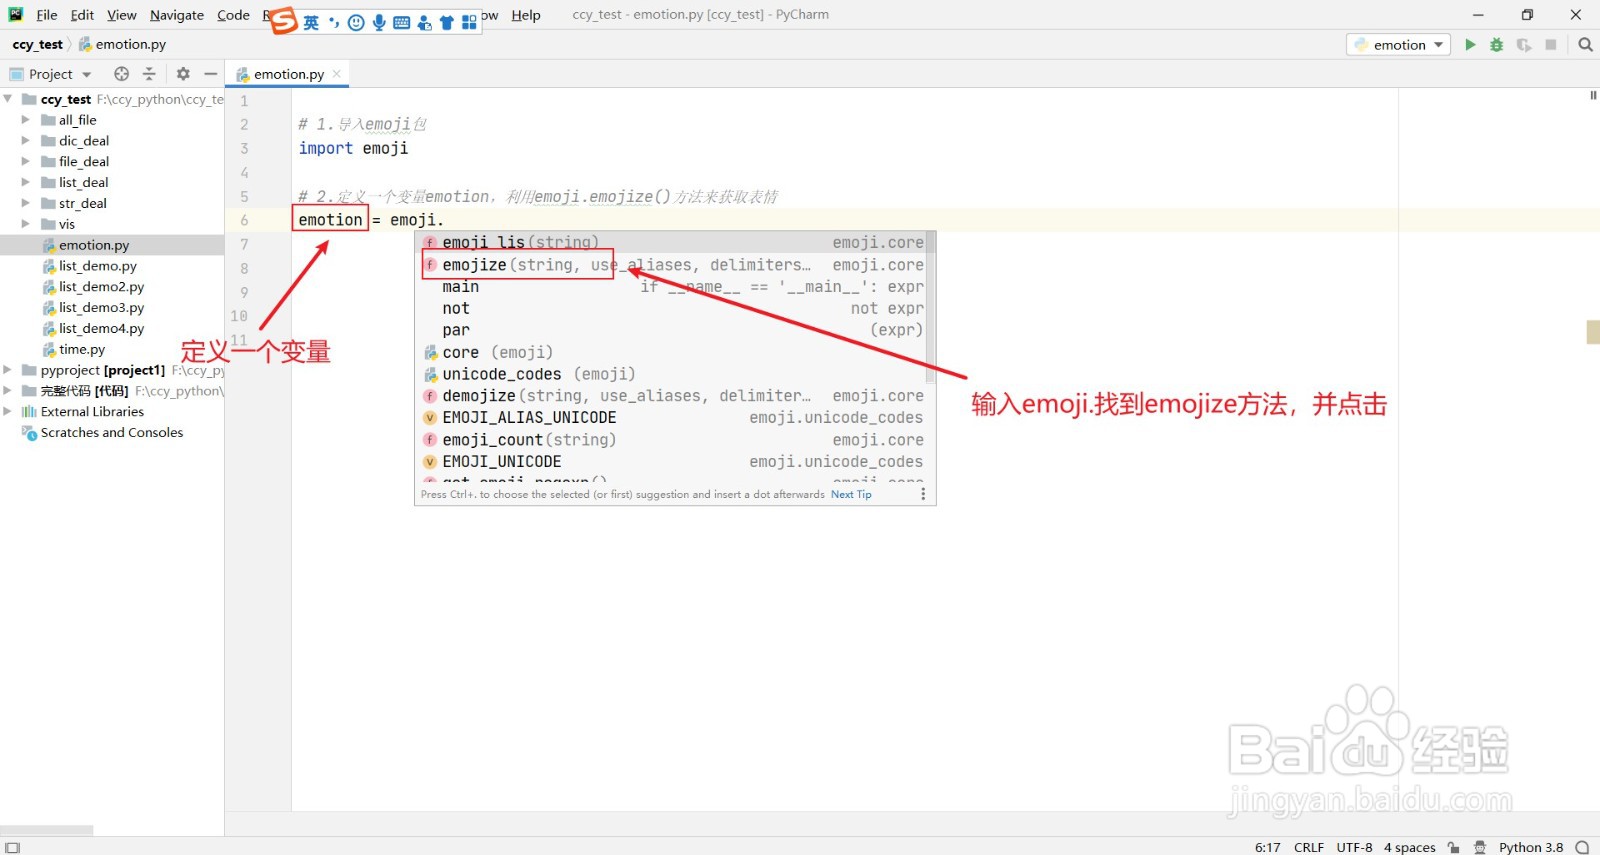Image resolution: width=1600 pixels, height=855 pixels.
Task: Collapse all in Project panel
Action: 149,74
